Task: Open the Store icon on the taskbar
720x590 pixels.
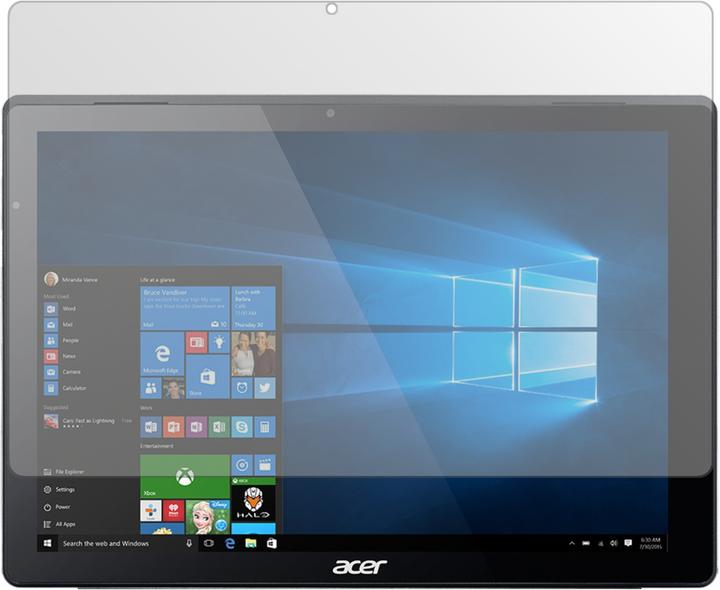Action: click(x=271, y=543)
